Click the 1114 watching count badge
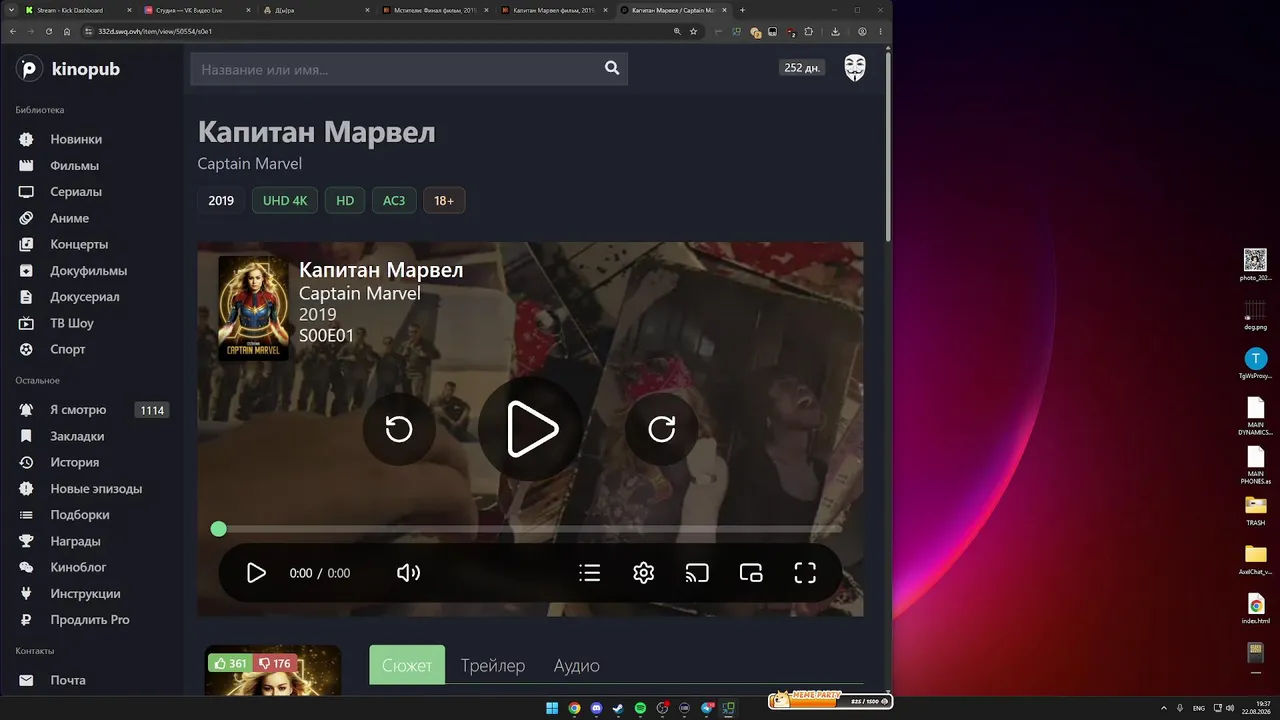 pos(152,410)
